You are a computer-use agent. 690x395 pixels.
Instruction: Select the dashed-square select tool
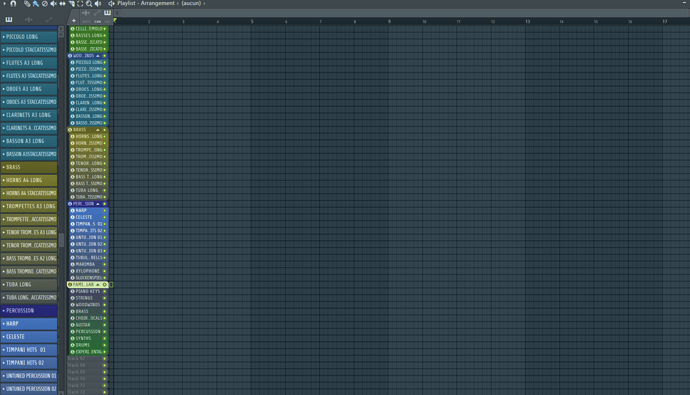click(80, 4)
